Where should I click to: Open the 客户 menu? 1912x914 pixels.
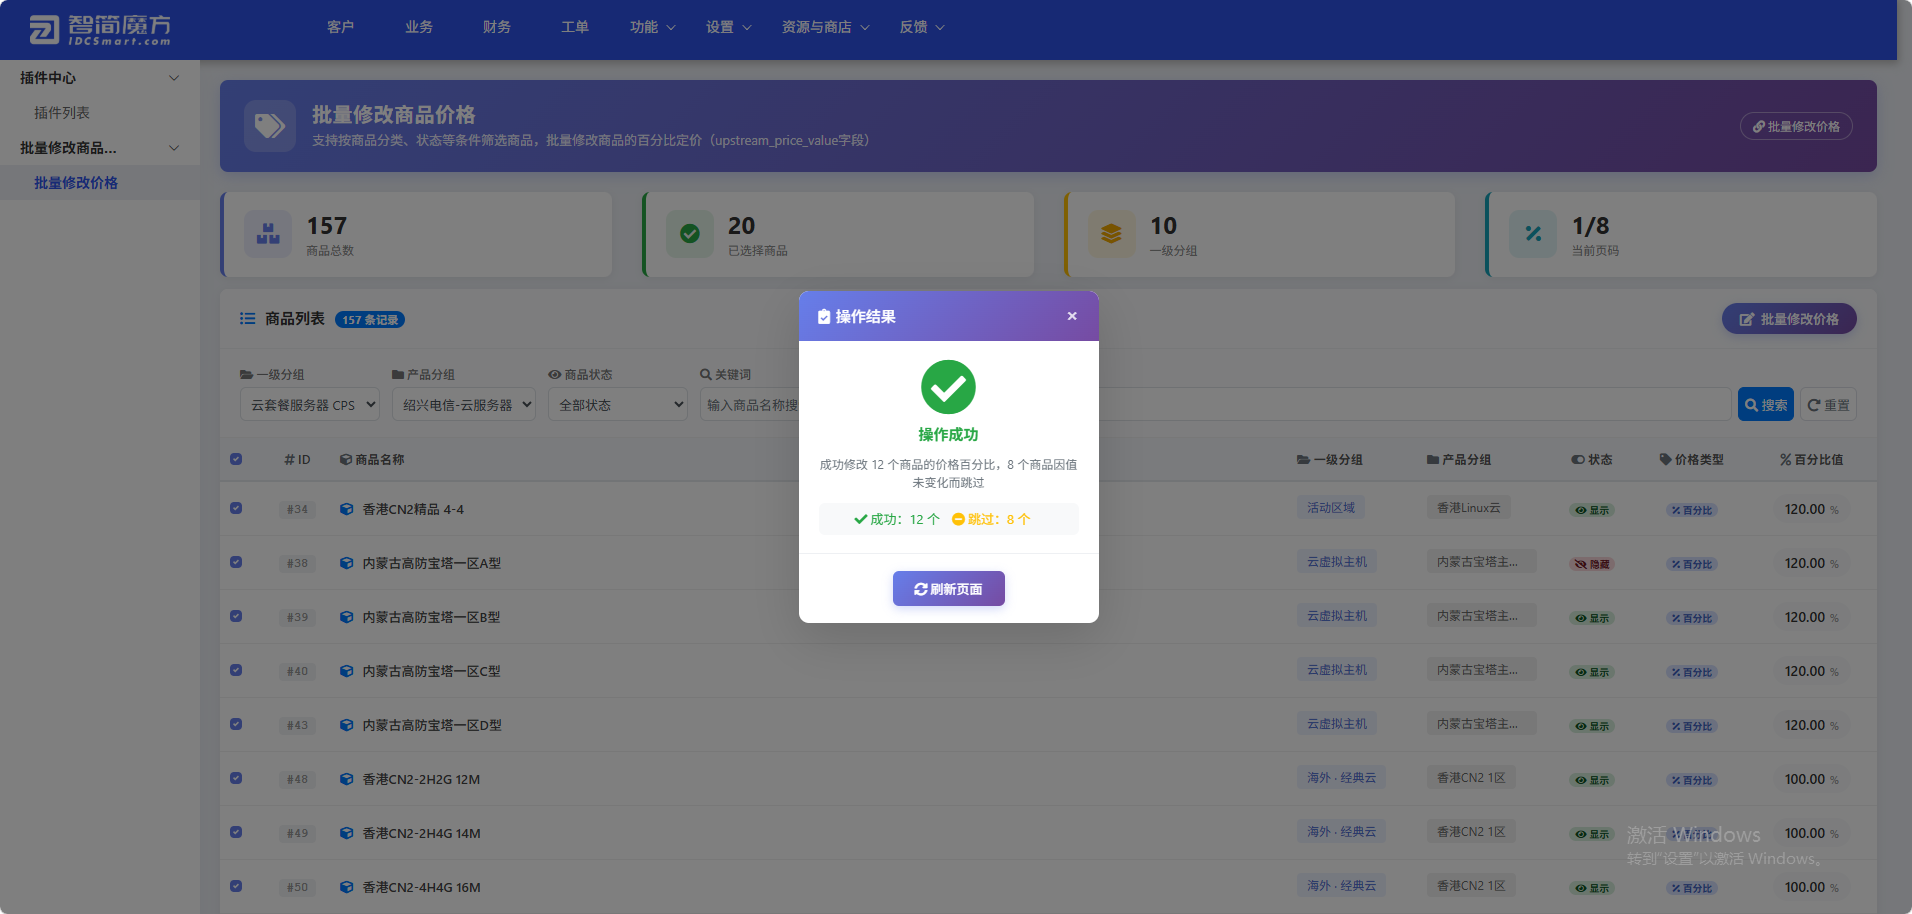[340, 27]
